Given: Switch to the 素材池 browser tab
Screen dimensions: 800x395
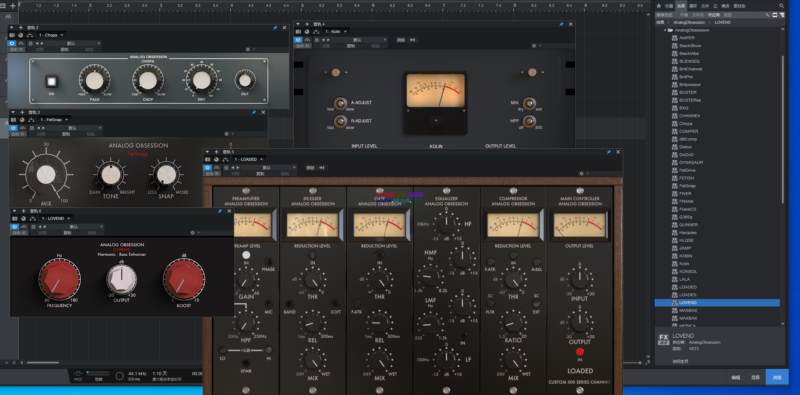Looking at the screenshot, I should point(739,6).
